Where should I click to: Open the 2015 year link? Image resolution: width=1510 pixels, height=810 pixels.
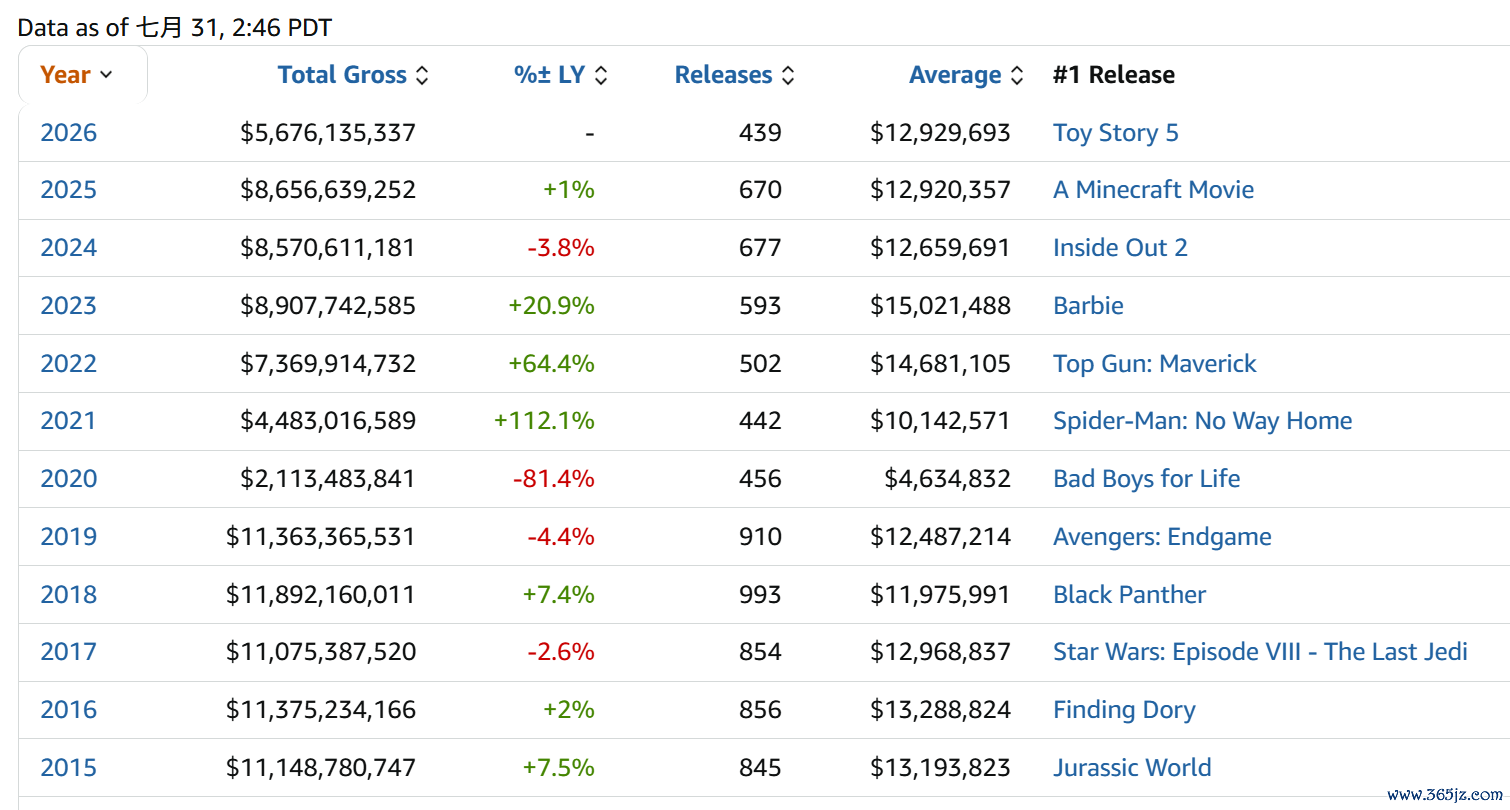point(69,768)
